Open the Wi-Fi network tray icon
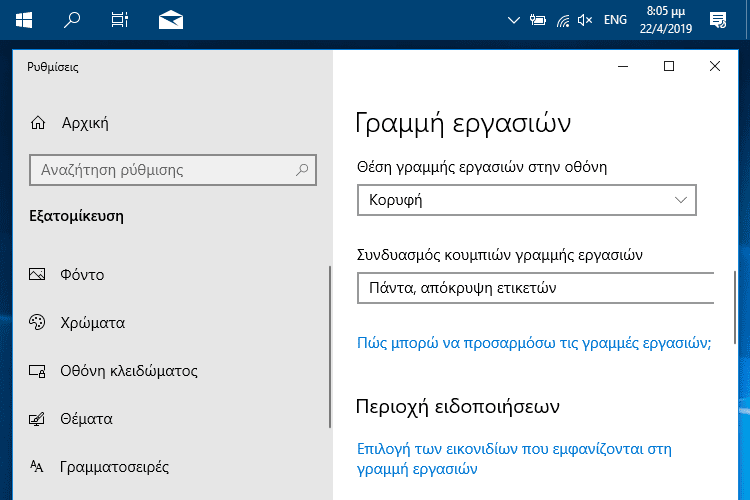This screenshot has width=750, height=500. pyautogui.click(x=563, y=21)
